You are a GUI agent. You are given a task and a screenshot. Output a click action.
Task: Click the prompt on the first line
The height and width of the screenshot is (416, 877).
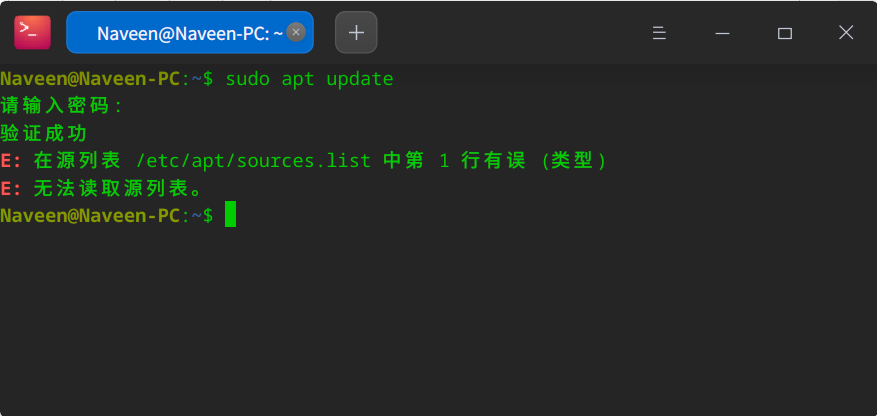click(106, 79)
